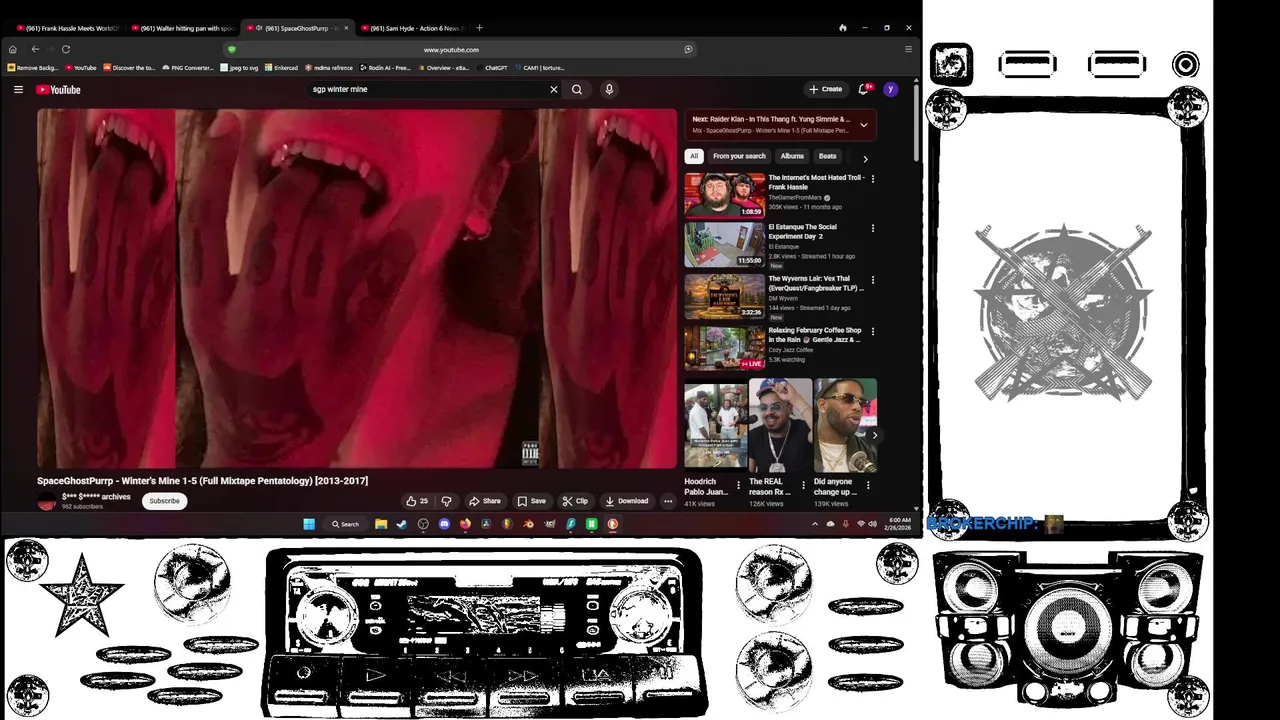The image size is (1280, 720).
Task: Select the Beats filter chip
Action: click(x=828, y=157)
